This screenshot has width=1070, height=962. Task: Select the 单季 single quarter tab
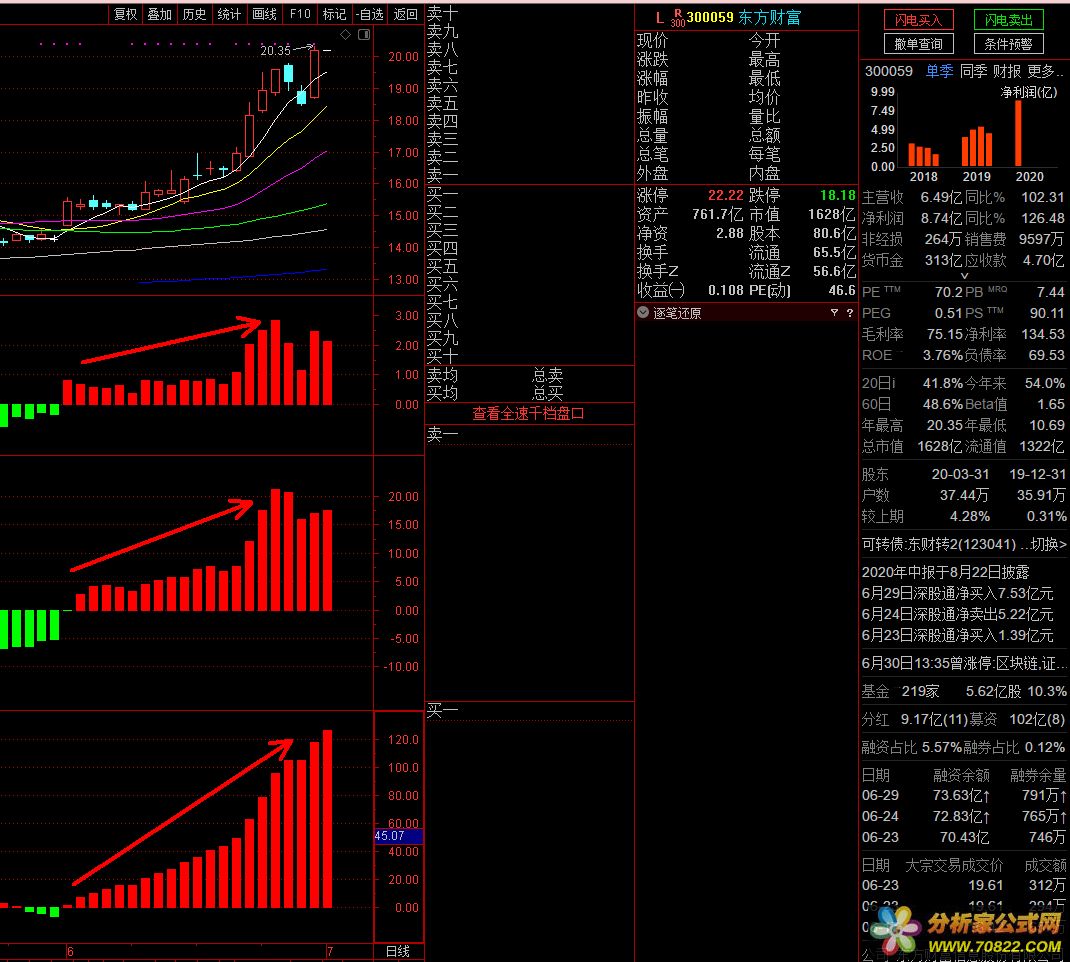tap(939, 71)
